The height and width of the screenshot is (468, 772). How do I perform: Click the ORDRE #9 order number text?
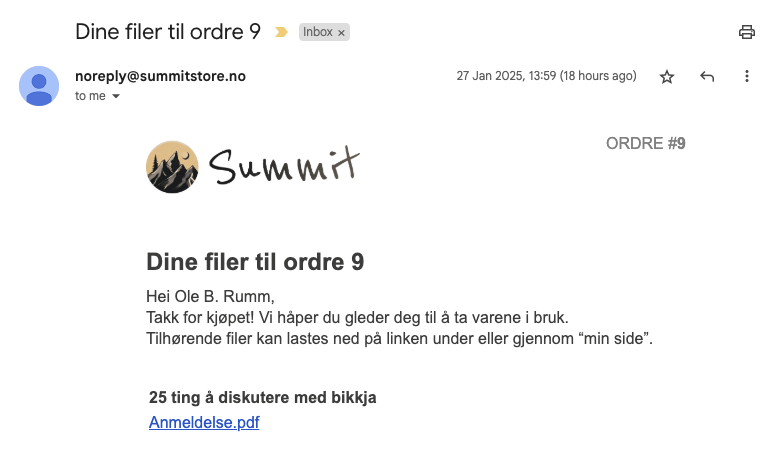[645, 143]
